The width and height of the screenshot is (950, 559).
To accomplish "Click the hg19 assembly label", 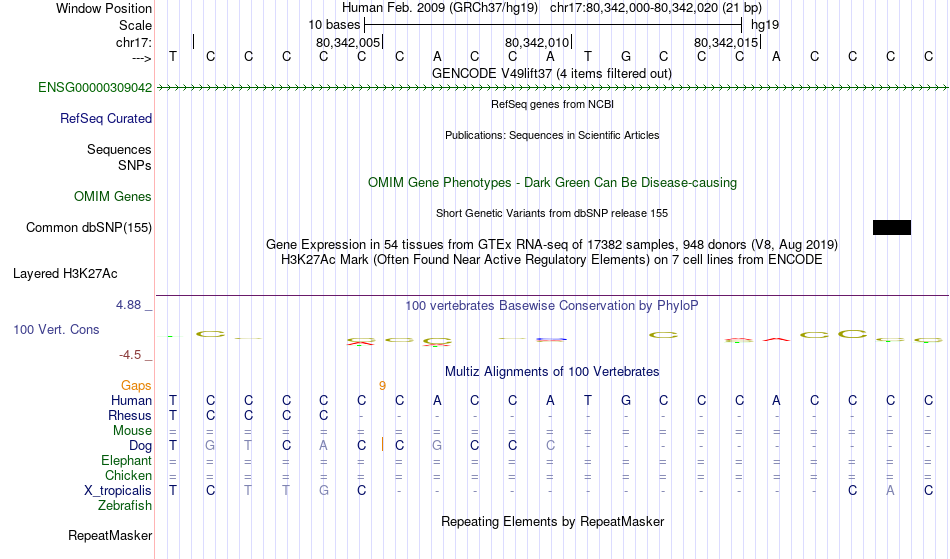I will 765,25.
